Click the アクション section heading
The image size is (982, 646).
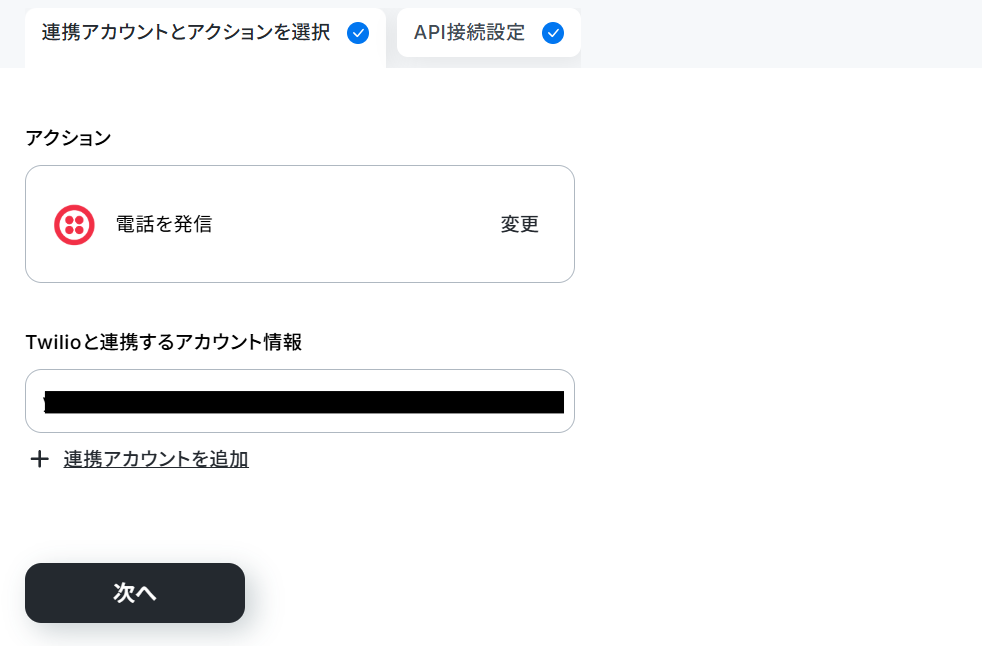(68, 138)
